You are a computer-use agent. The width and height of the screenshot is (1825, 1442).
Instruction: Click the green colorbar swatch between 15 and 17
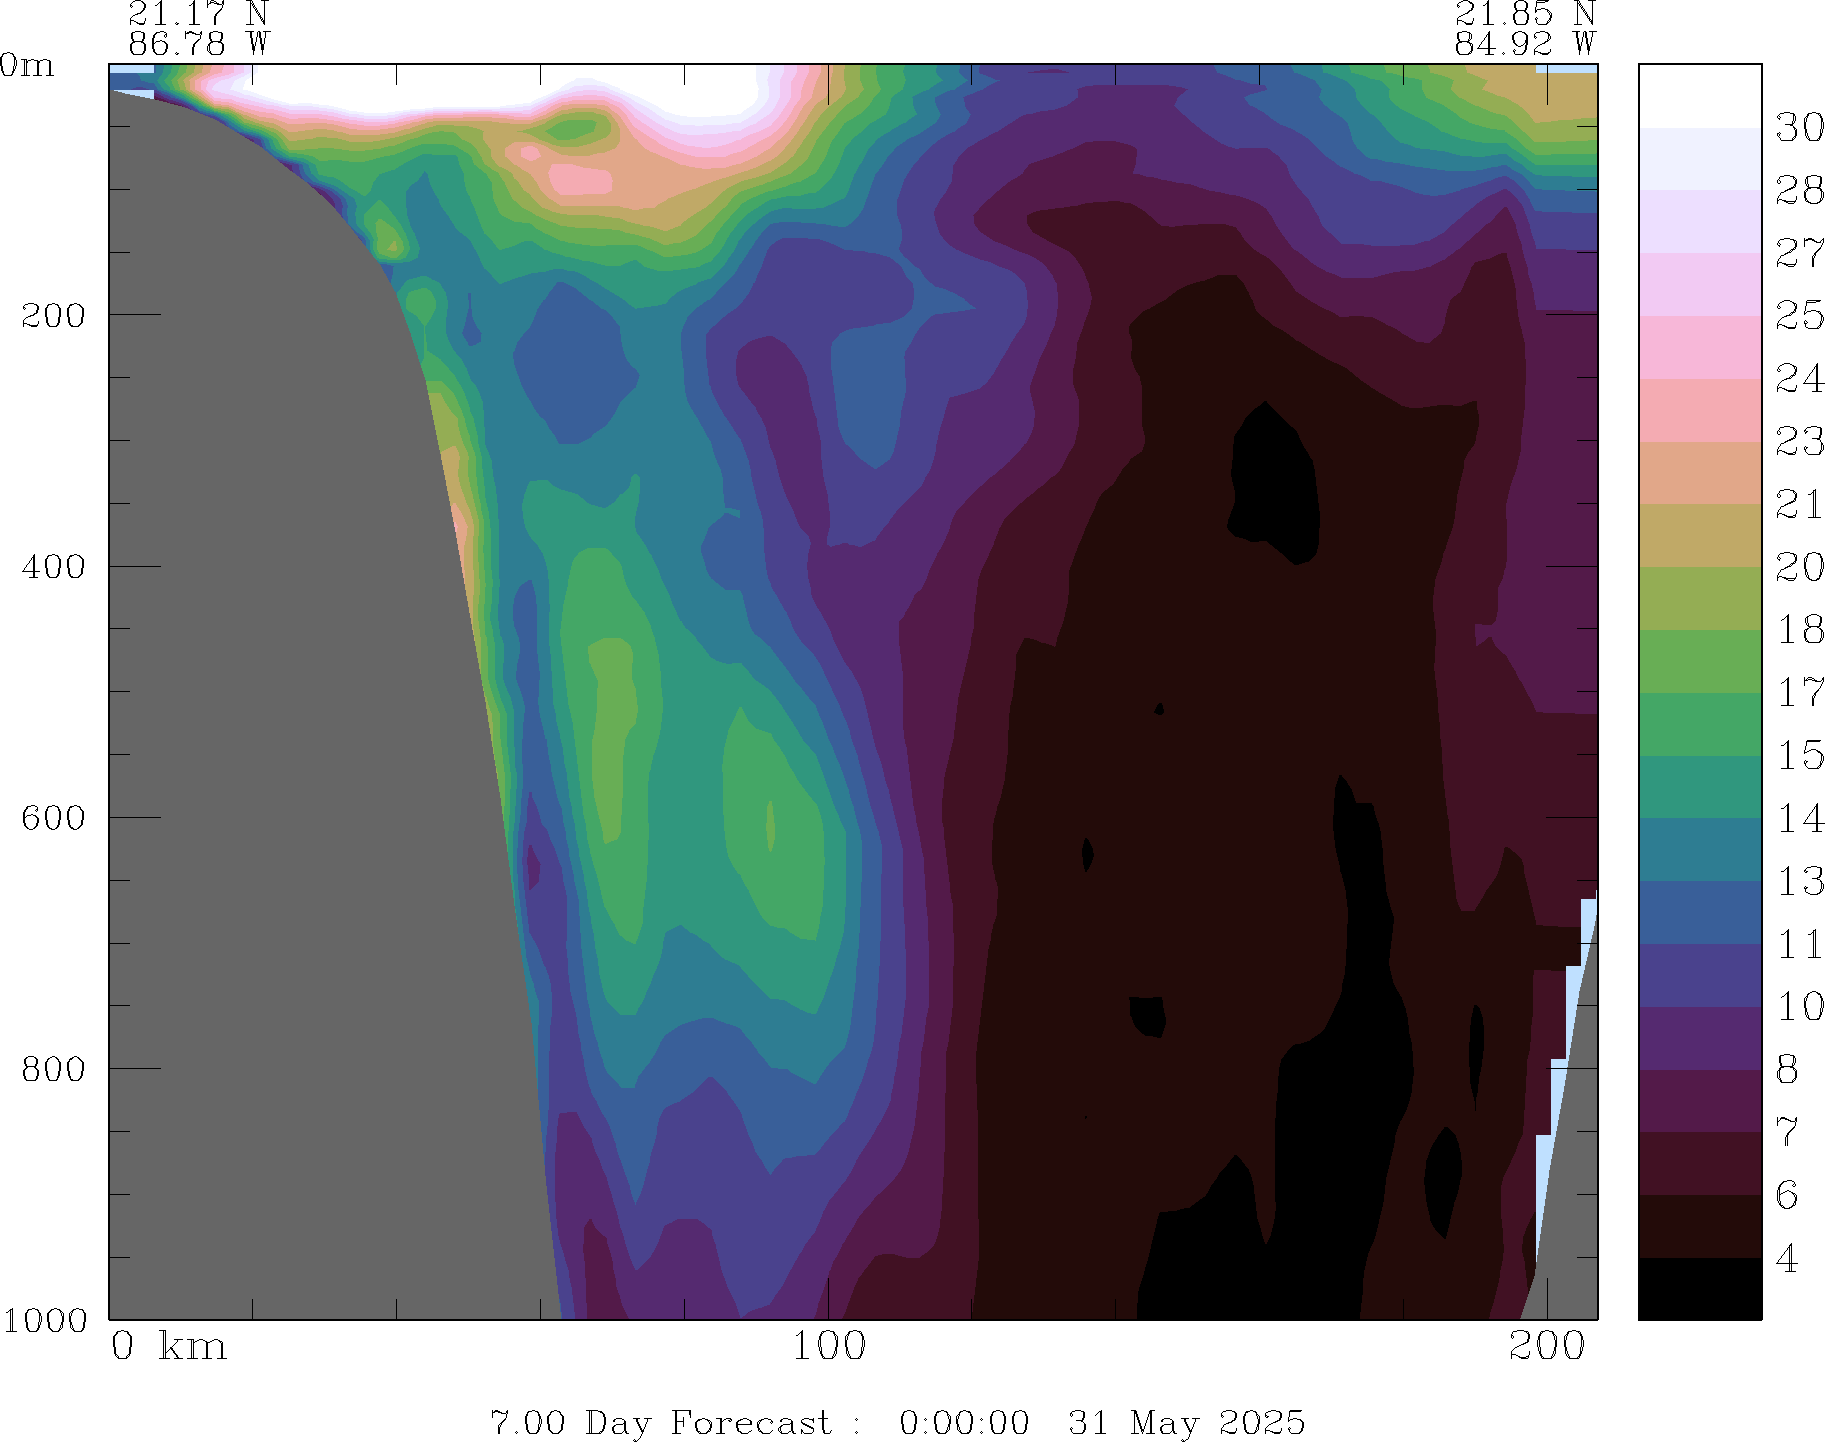click(1699, 723)
